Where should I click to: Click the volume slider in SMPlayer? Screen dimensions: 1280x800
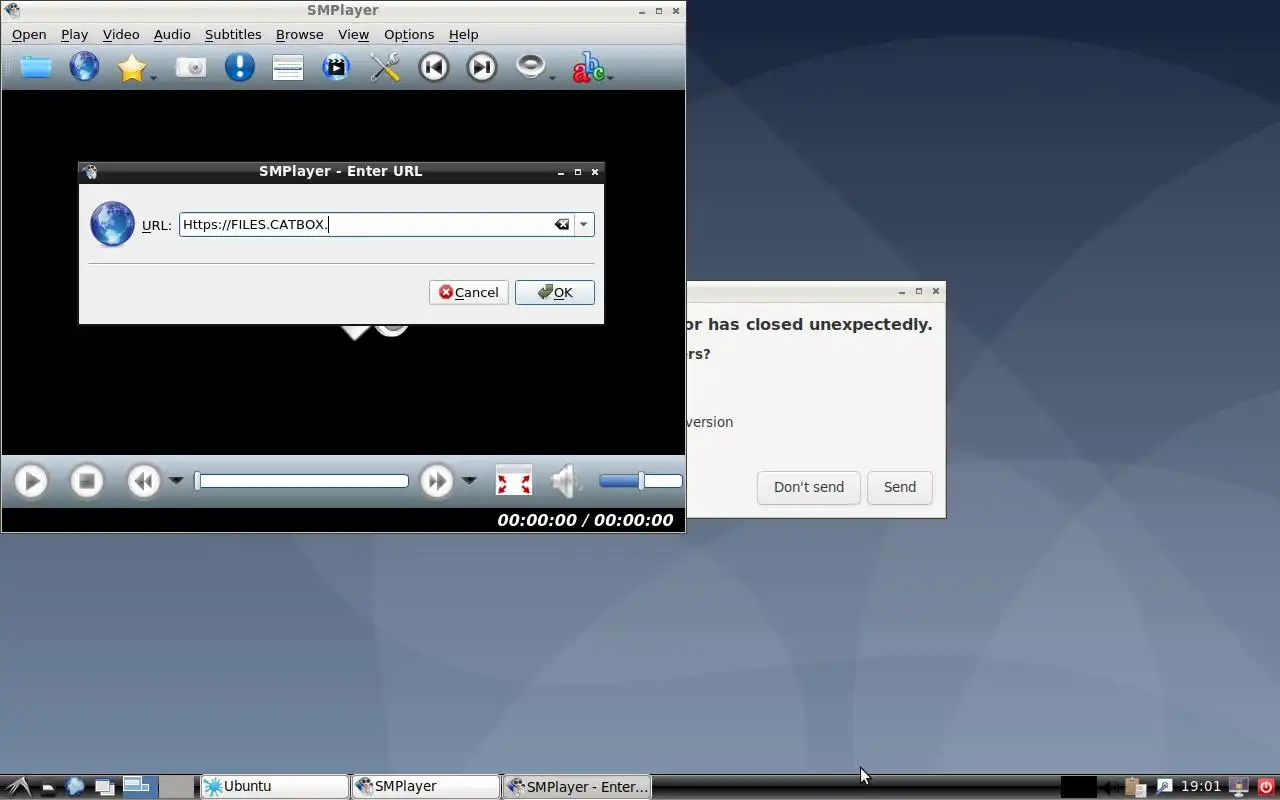[x=641, y=482]
